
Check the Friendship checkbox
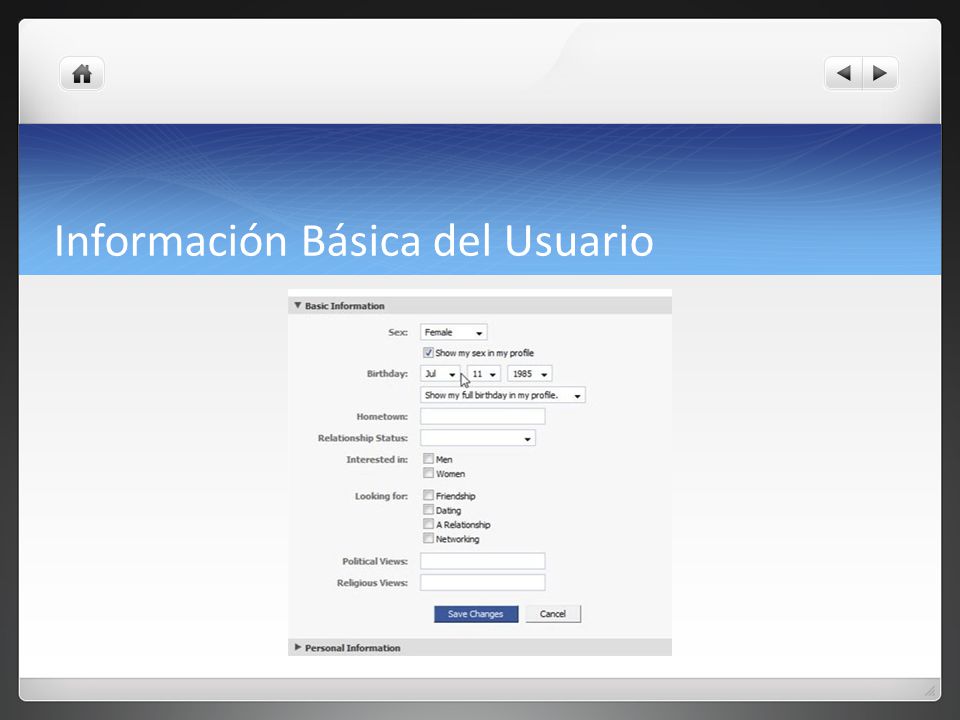click(x=429, y=495)
